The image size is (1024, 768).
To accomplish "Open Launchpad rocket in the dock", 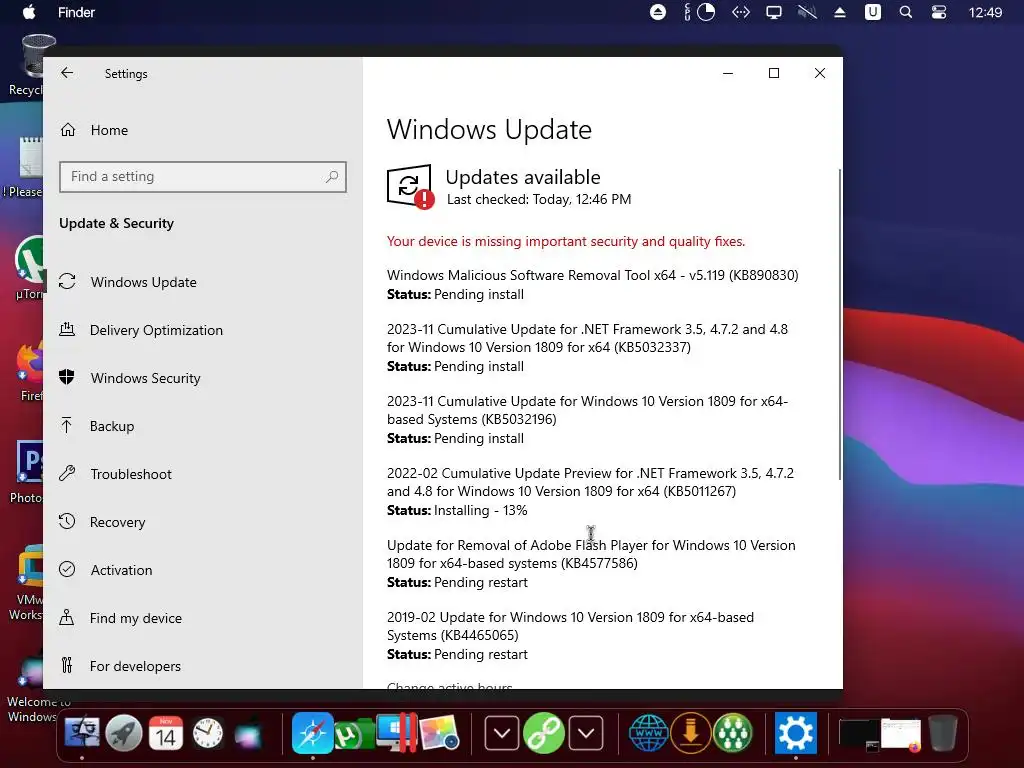I will coord(123,733).
